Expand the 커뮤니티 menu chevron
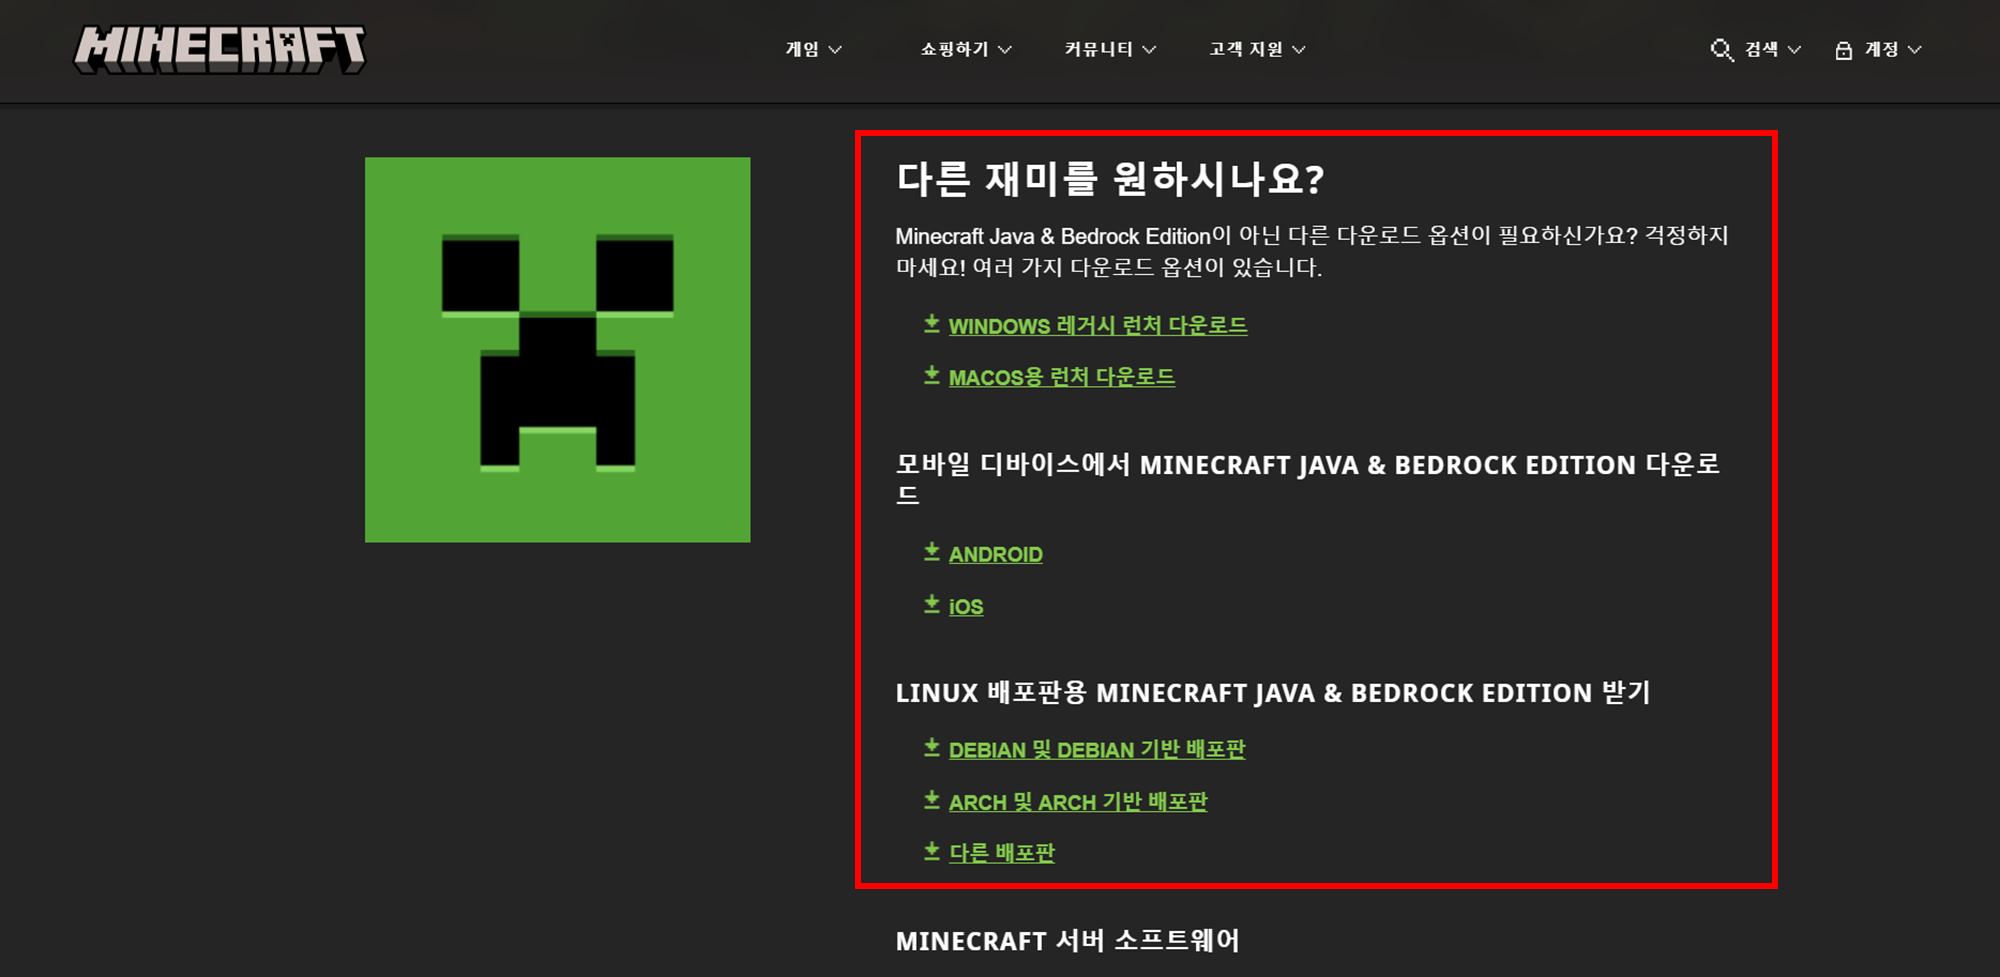The height and width of the screenshot is (977, 2000). pos(1149,50)
